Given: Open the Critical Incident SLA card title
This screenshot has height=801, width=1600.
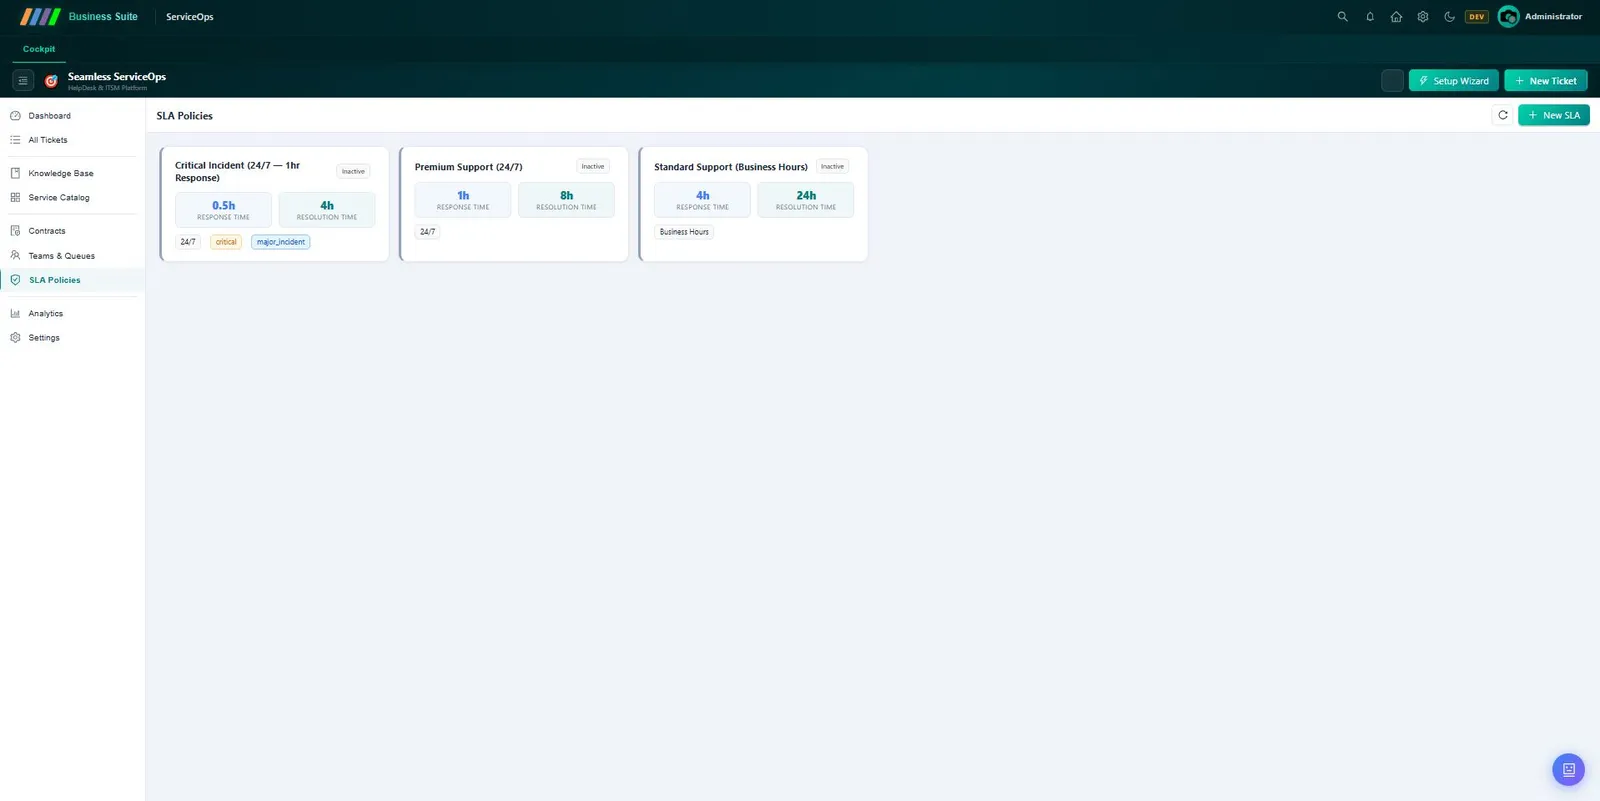Looking at the screenshot, I should point(237,172).
